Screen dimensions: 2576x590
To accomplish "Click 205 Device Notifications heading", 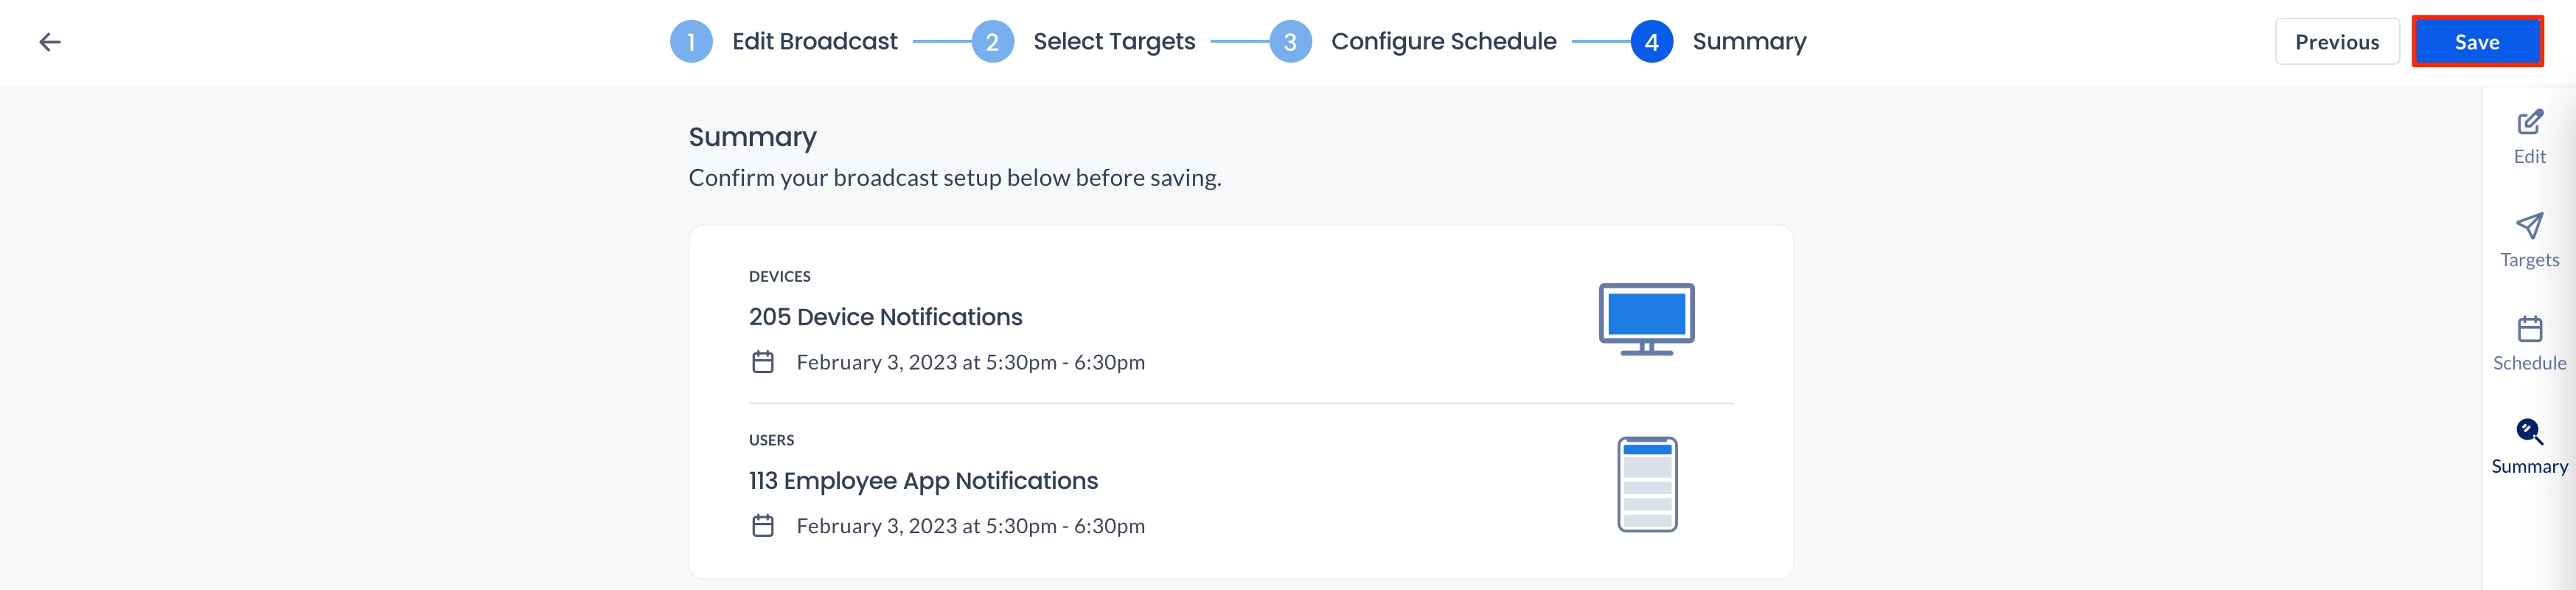I will point(885,317).
